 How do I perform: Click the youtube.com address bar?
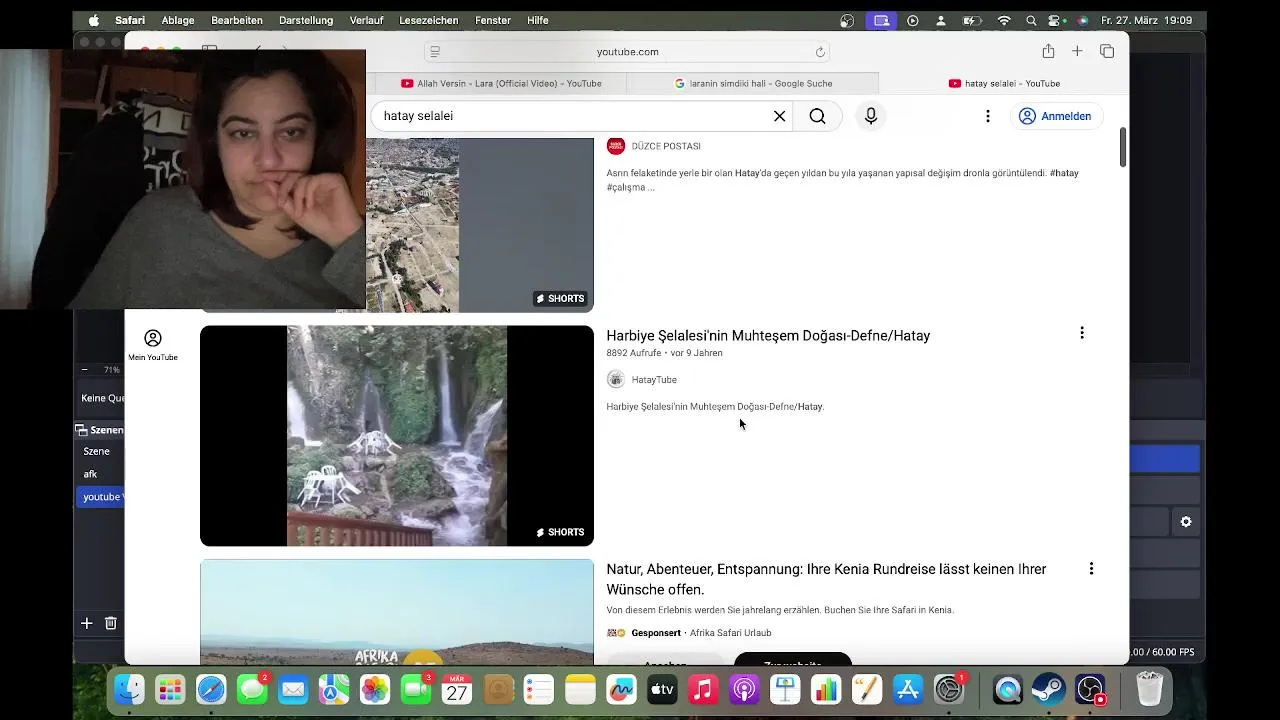coord(628,52)
